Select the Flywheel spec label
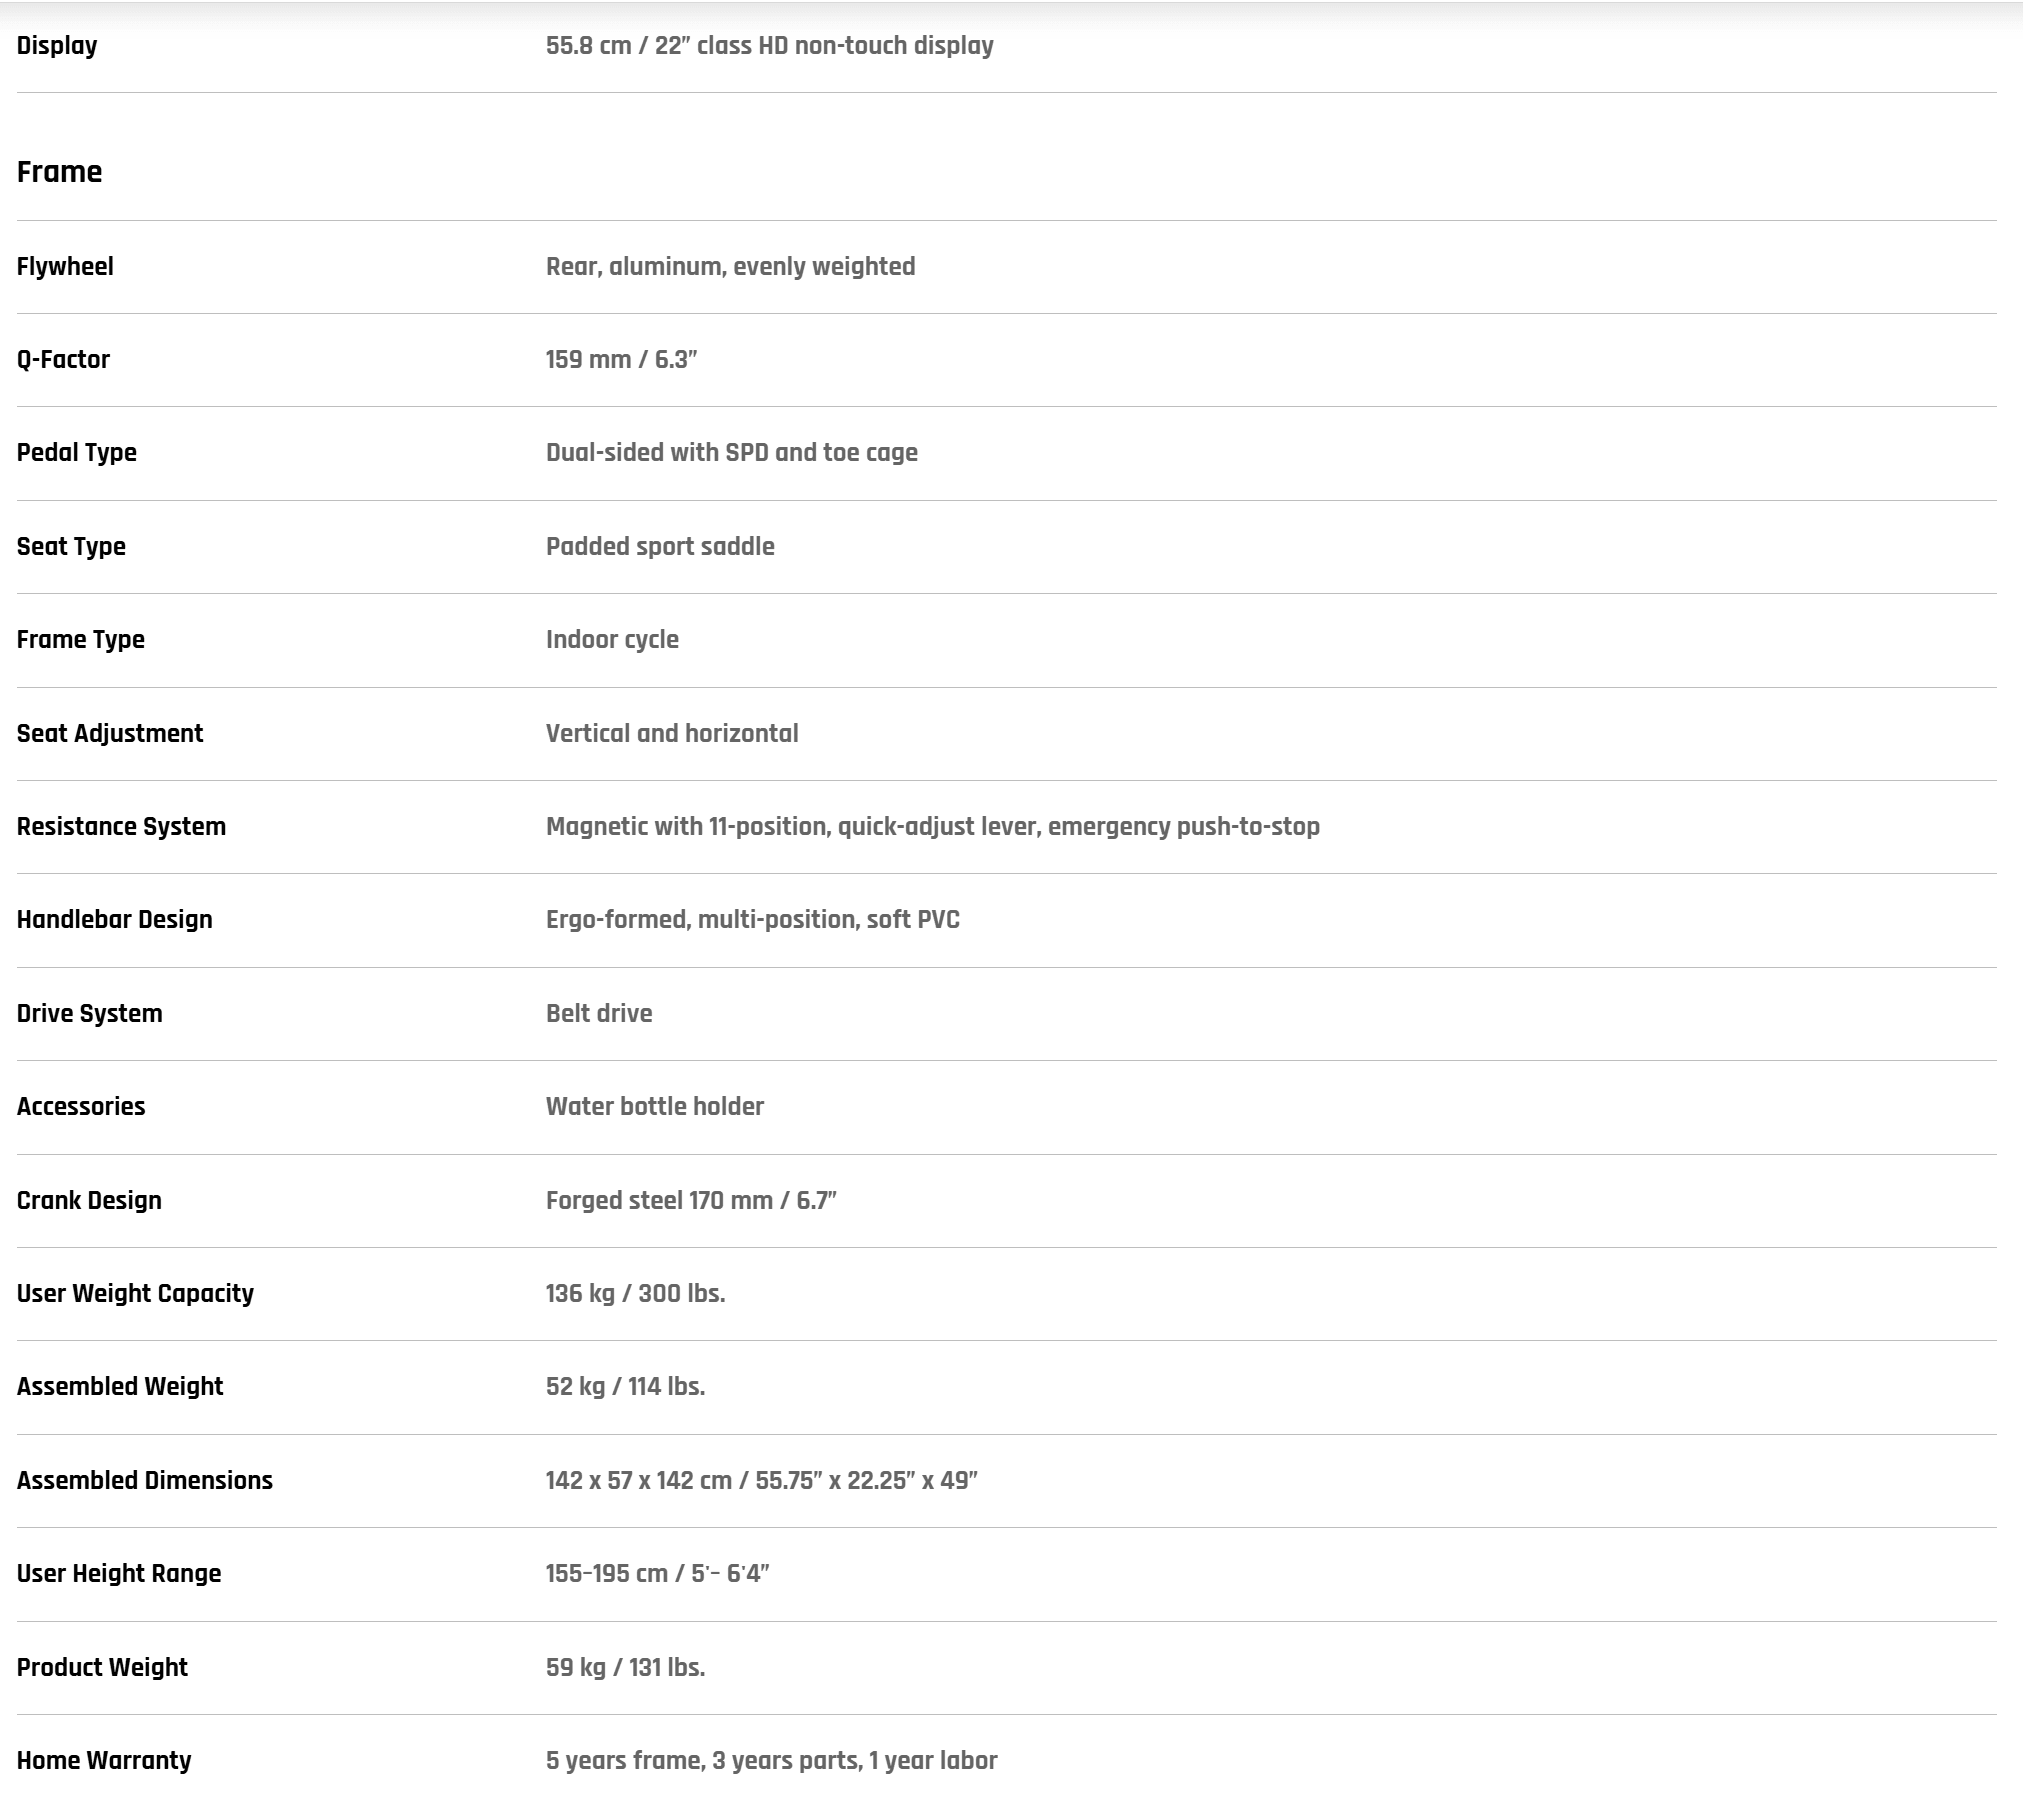 pyautogui.click(x=65, y=267)
